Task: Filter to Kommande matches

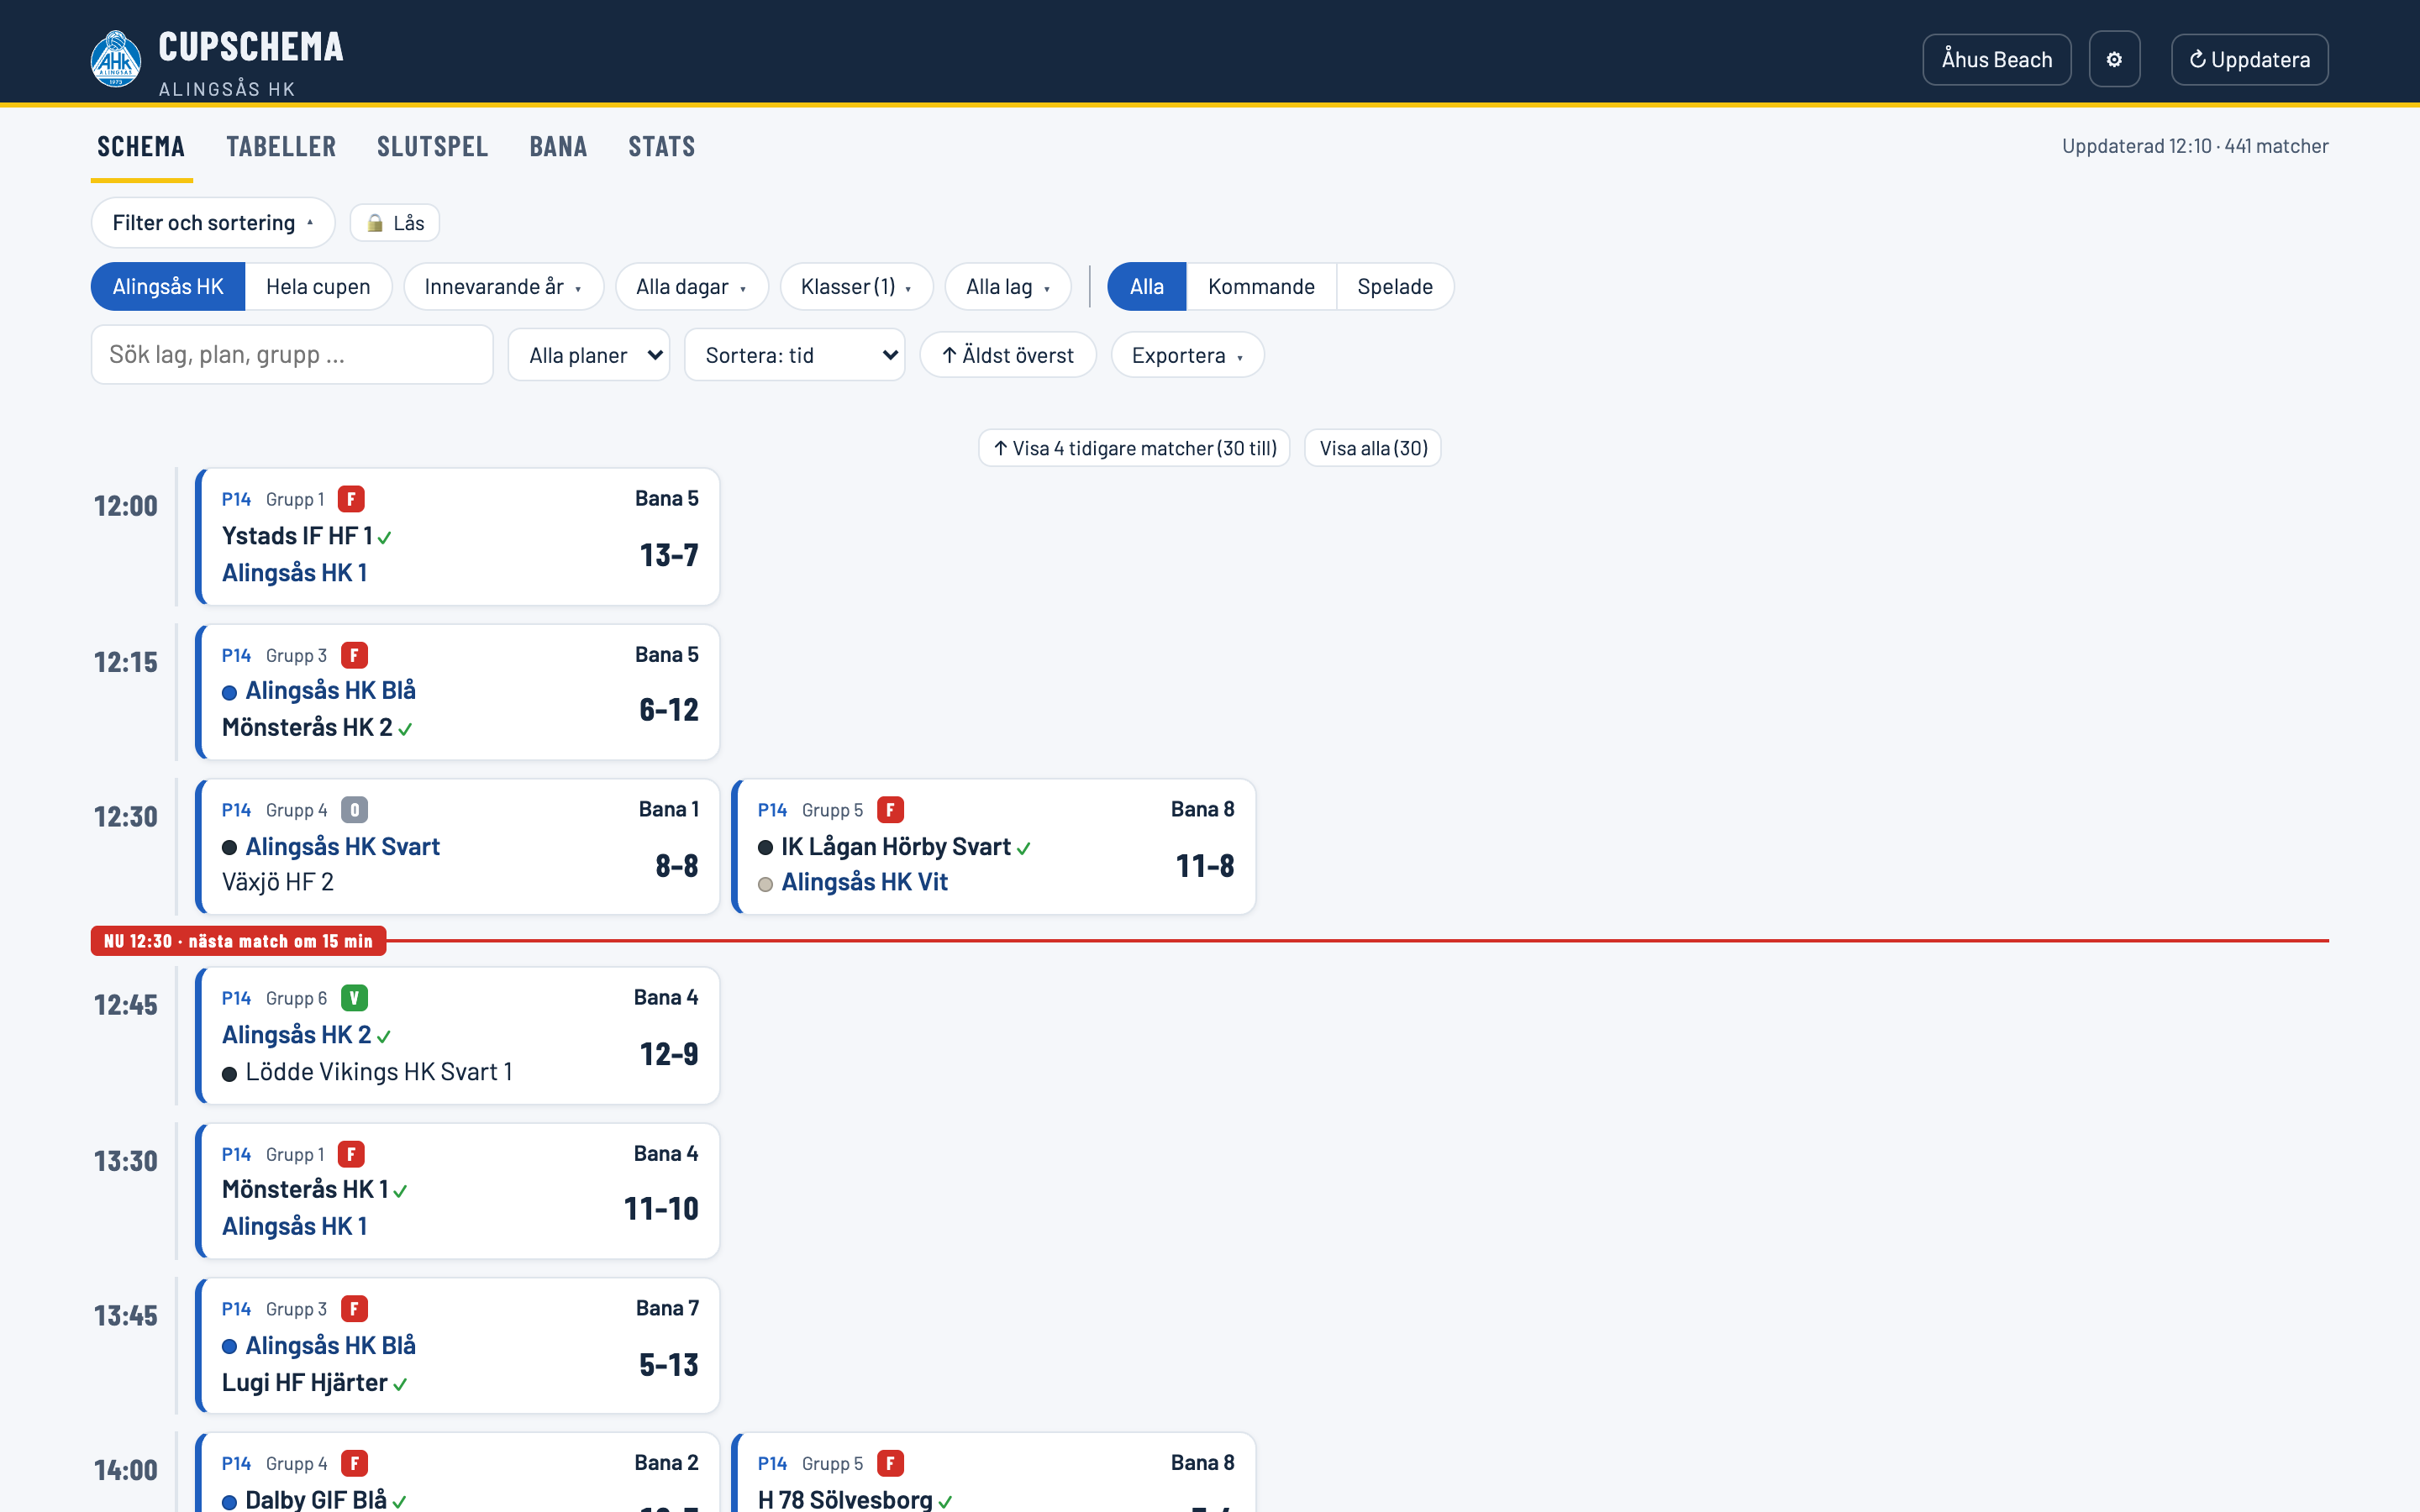Action: point(1261,287)
